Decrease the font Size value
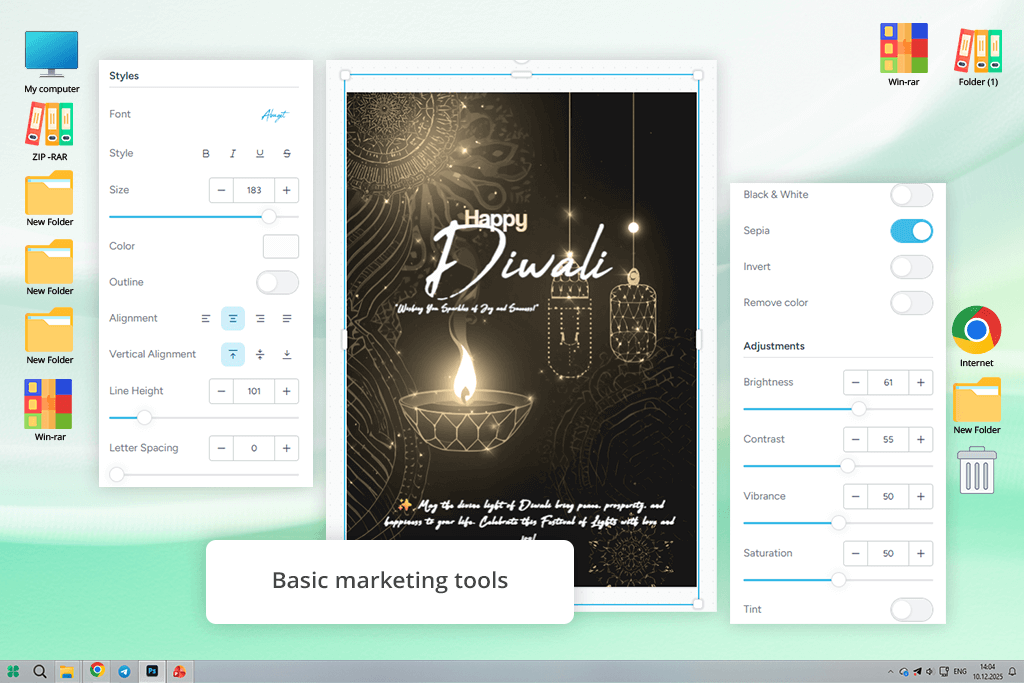Screen dimensions: 1024x683 (x=221, y=190)
